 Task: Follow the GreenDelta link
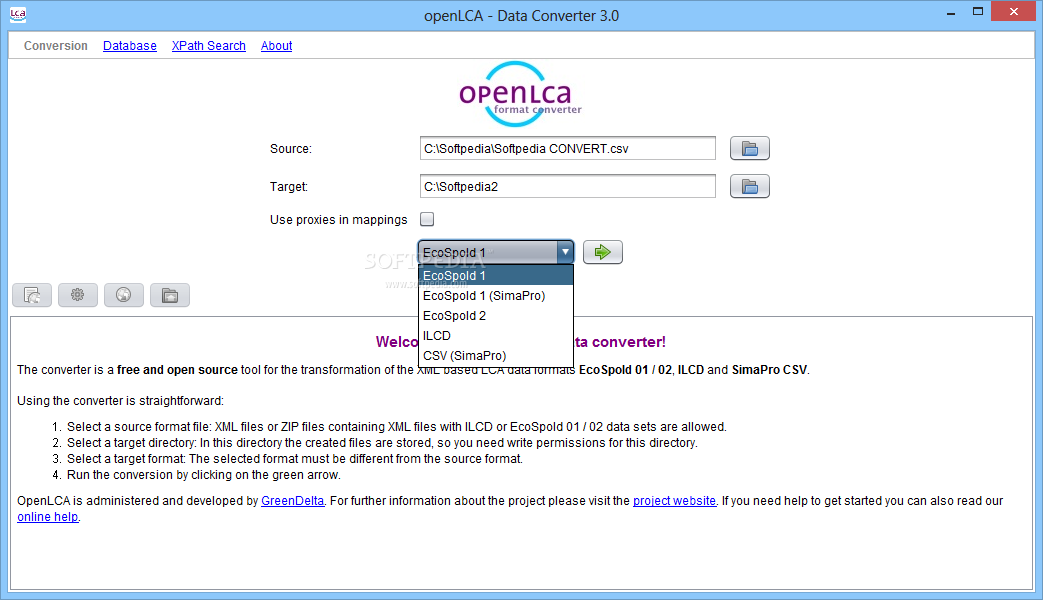pos(293,501)
